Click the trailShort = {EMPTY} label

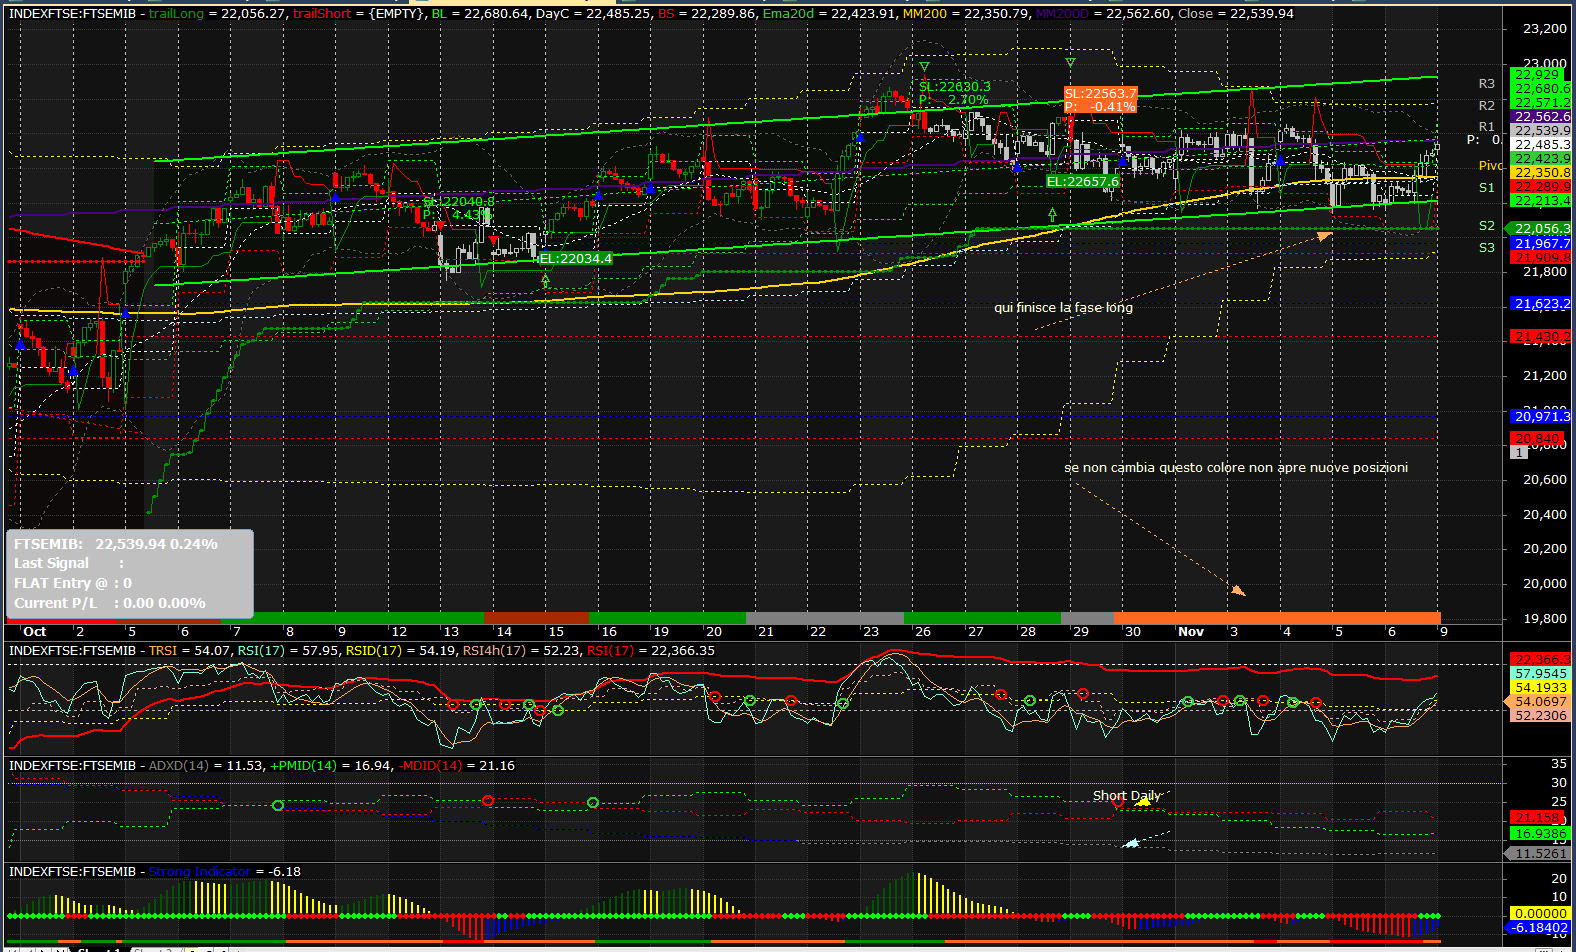pos(358,14)
